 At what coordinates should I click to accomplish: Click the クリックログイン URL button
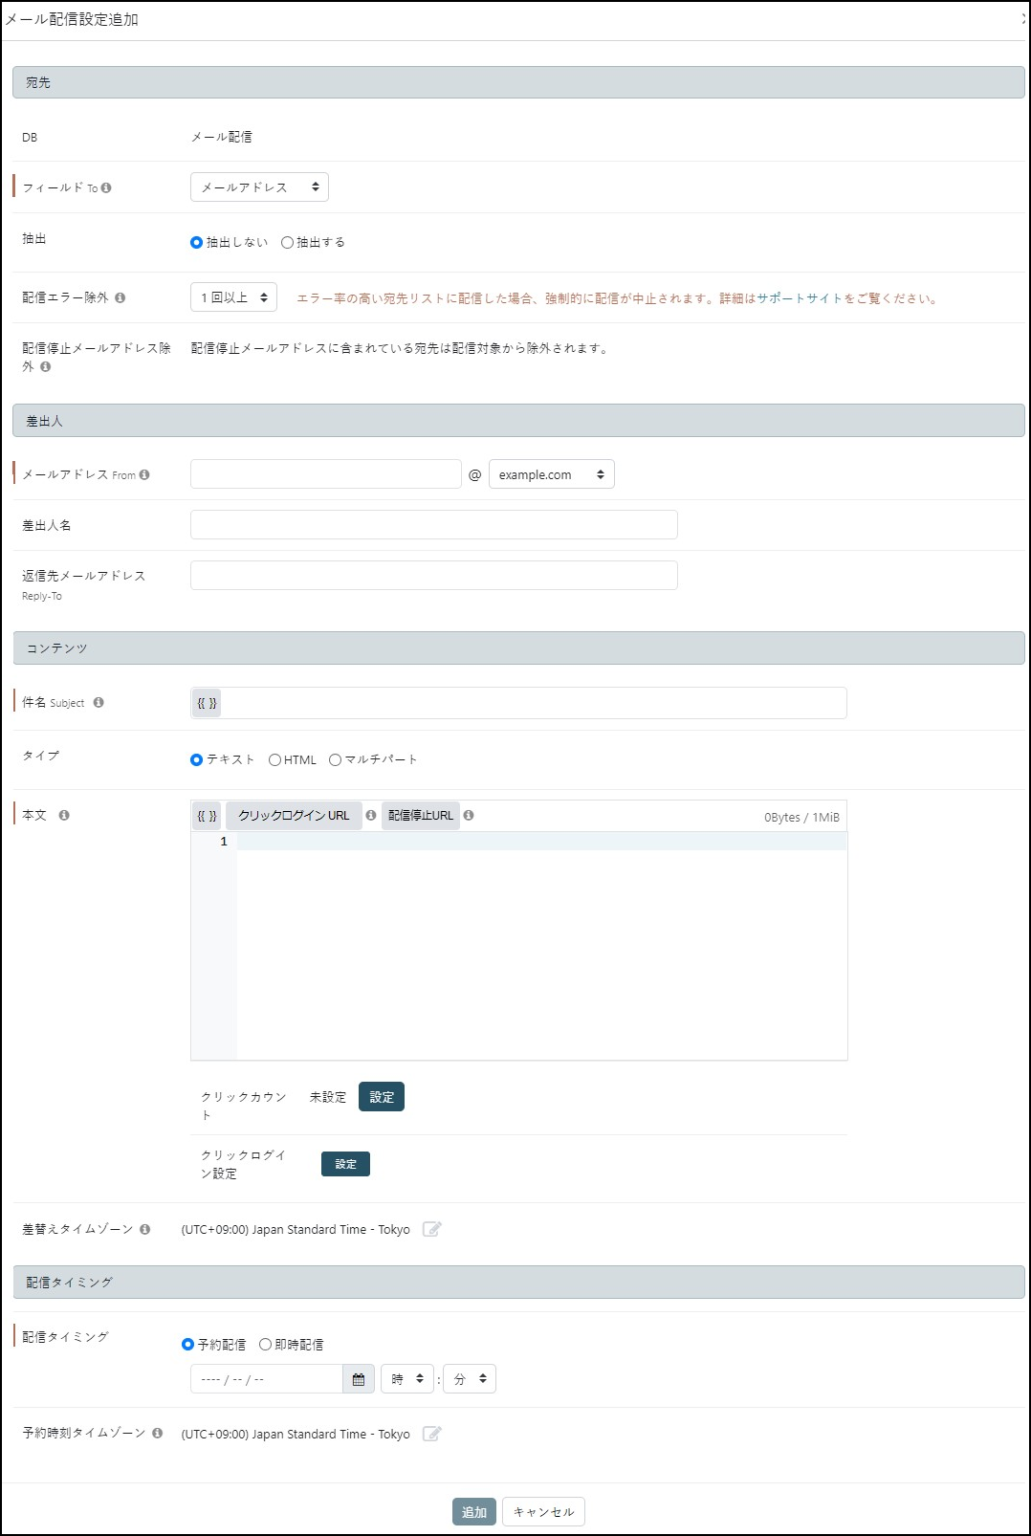point(294,815)
